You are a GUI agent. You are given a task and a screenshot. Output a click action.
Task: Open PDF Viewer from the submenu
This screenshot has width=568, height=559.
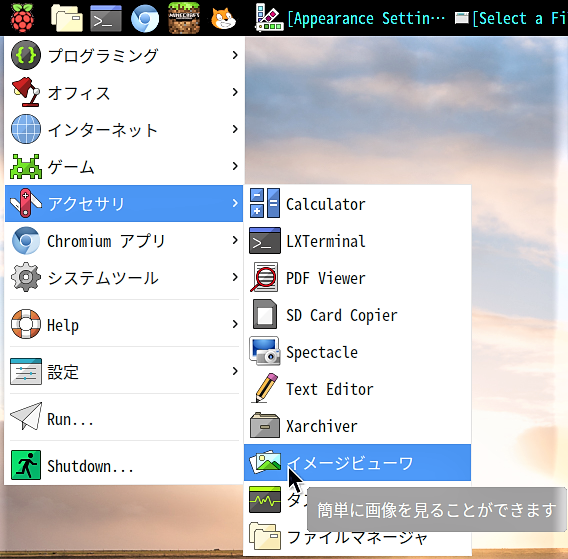(357, 278)
